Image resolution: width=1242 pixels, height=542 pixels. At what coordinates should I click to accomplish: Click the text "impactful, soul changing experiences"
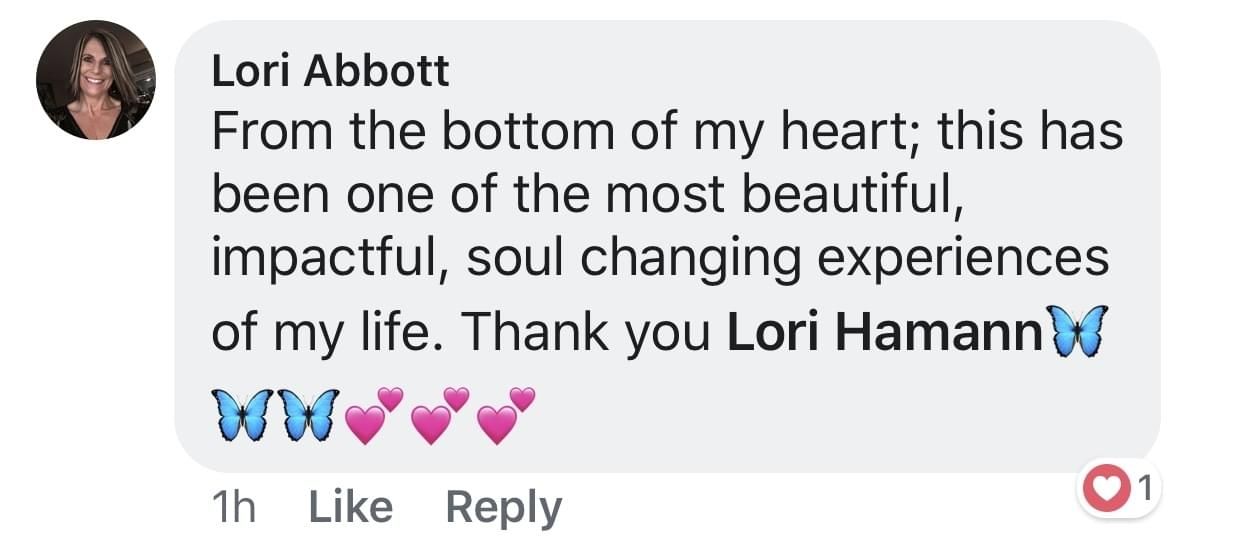pos(660,258)
